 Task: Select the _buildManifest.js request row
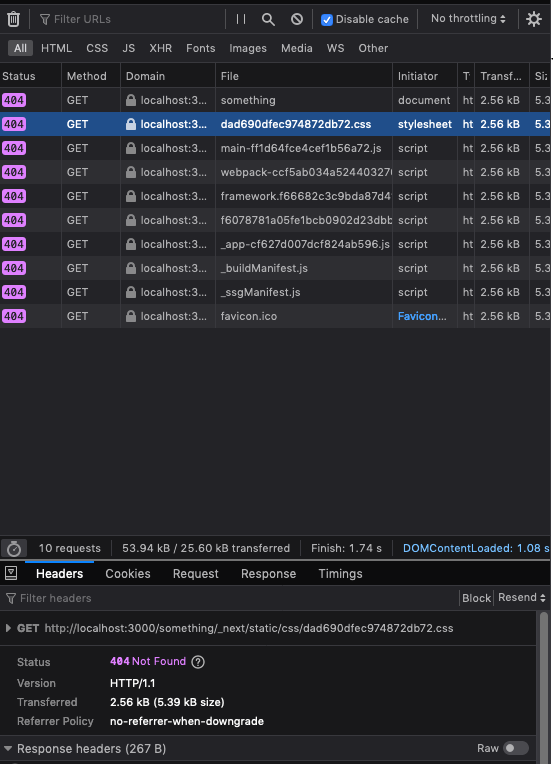pos(275,268)
